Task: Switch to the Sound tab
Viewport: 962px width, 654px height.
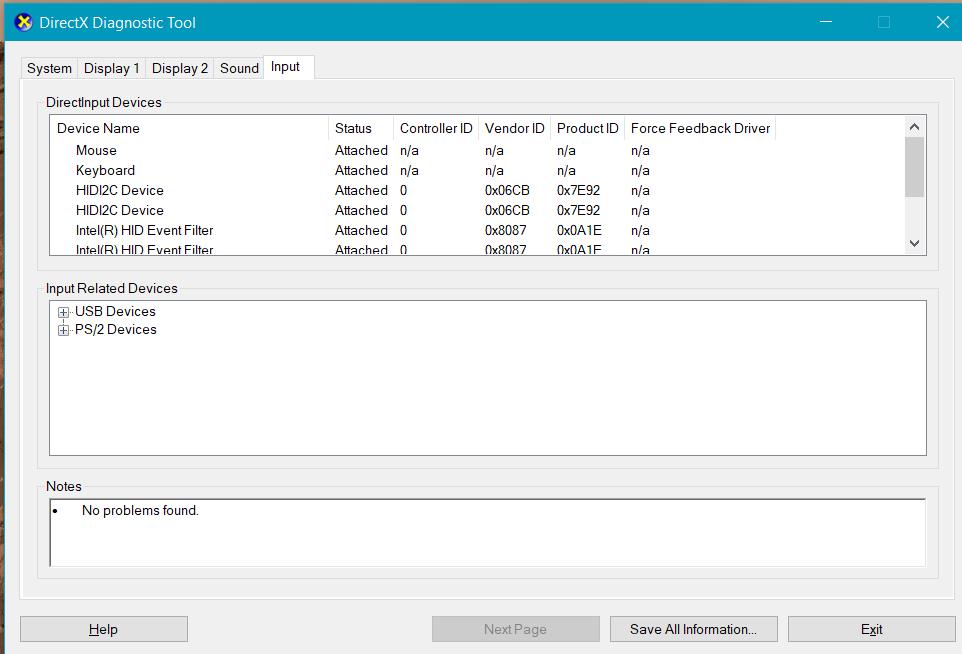Action: click(x=239, y=68)
